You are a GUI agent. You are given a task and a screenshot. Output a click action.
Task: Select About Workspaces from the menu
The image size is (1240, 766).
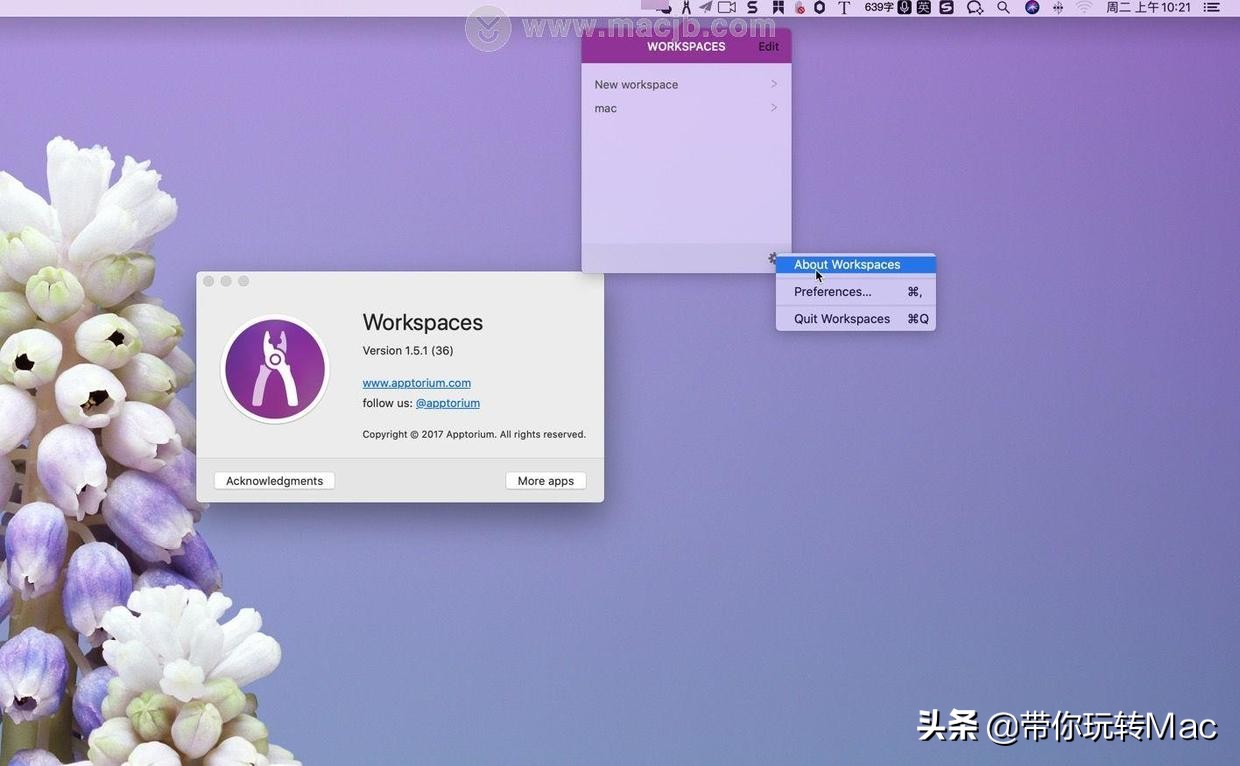846,264
